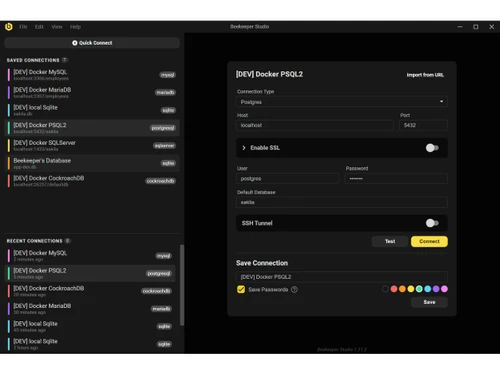Image resolution: width=500 pixels, height=375 pixels.
Task: Click the connection name field under Save Connection
Action: tap(342, 277)
